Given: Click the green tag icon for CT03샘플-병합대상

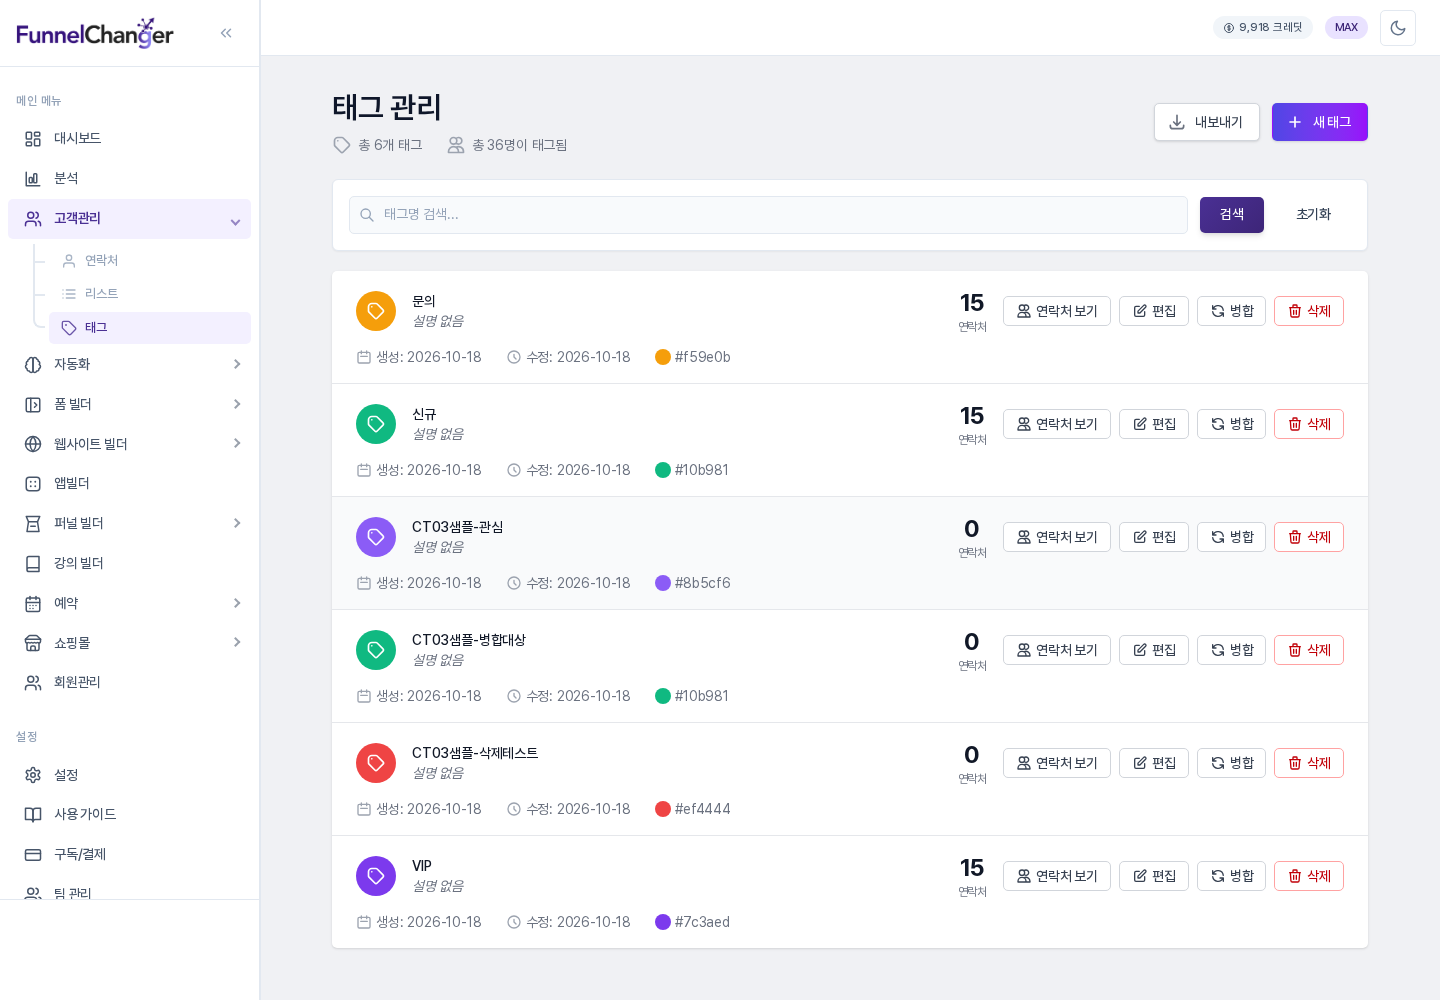Looking at the screenshot, I should coord(376,650).
